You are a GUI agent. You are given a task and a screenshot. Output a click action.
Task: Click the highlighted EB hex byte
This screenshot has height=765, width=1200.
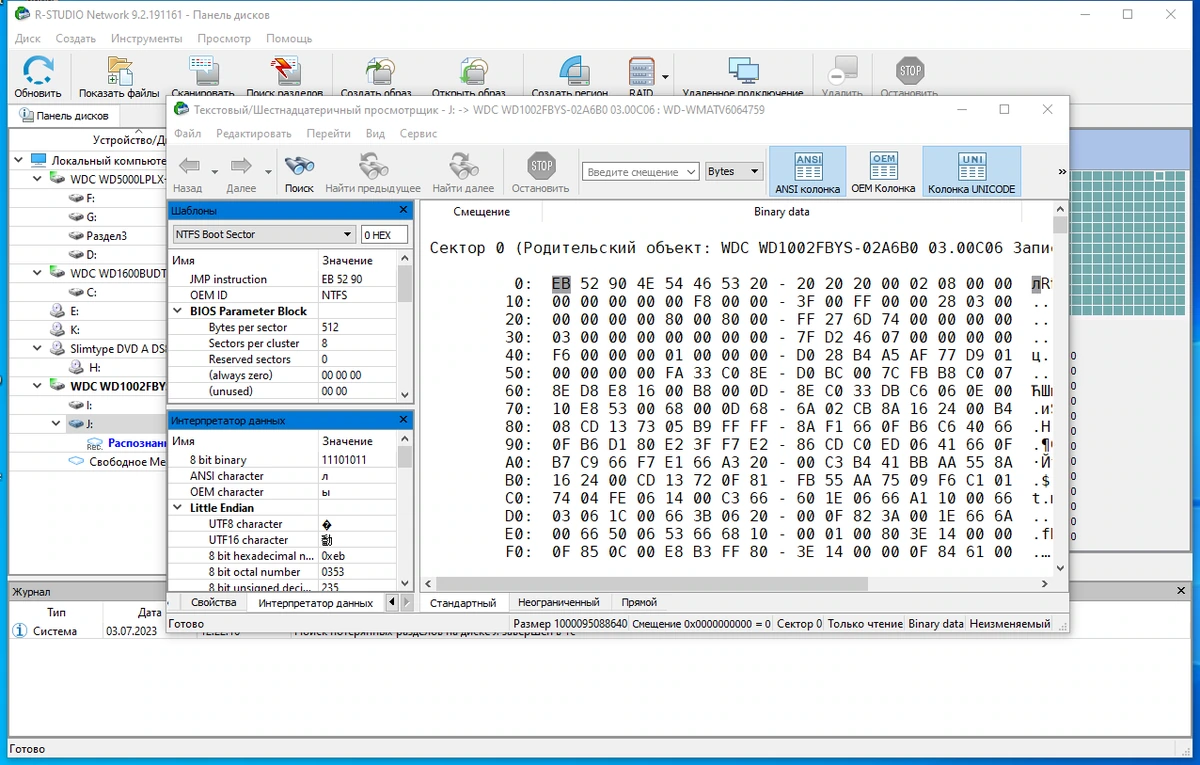click(561, 283)
